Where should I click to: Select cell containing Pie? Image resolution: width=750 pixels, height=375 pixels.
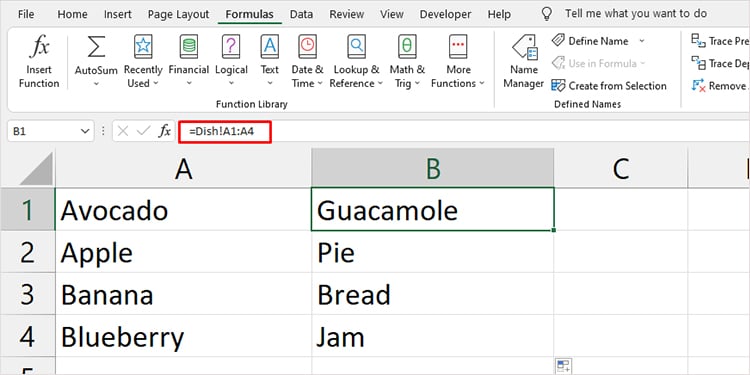[432, 252]
